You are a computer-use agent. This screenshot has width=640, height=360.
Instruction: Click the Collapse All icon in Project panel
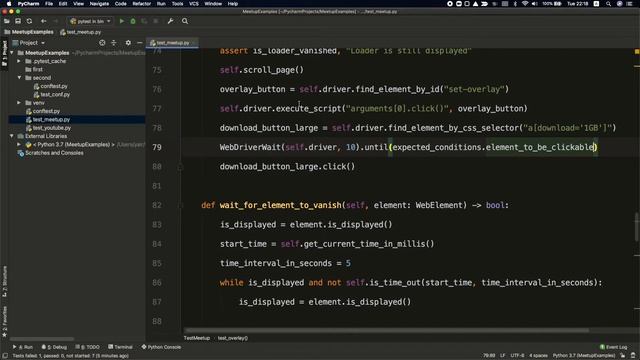click(x=114, y=42)
